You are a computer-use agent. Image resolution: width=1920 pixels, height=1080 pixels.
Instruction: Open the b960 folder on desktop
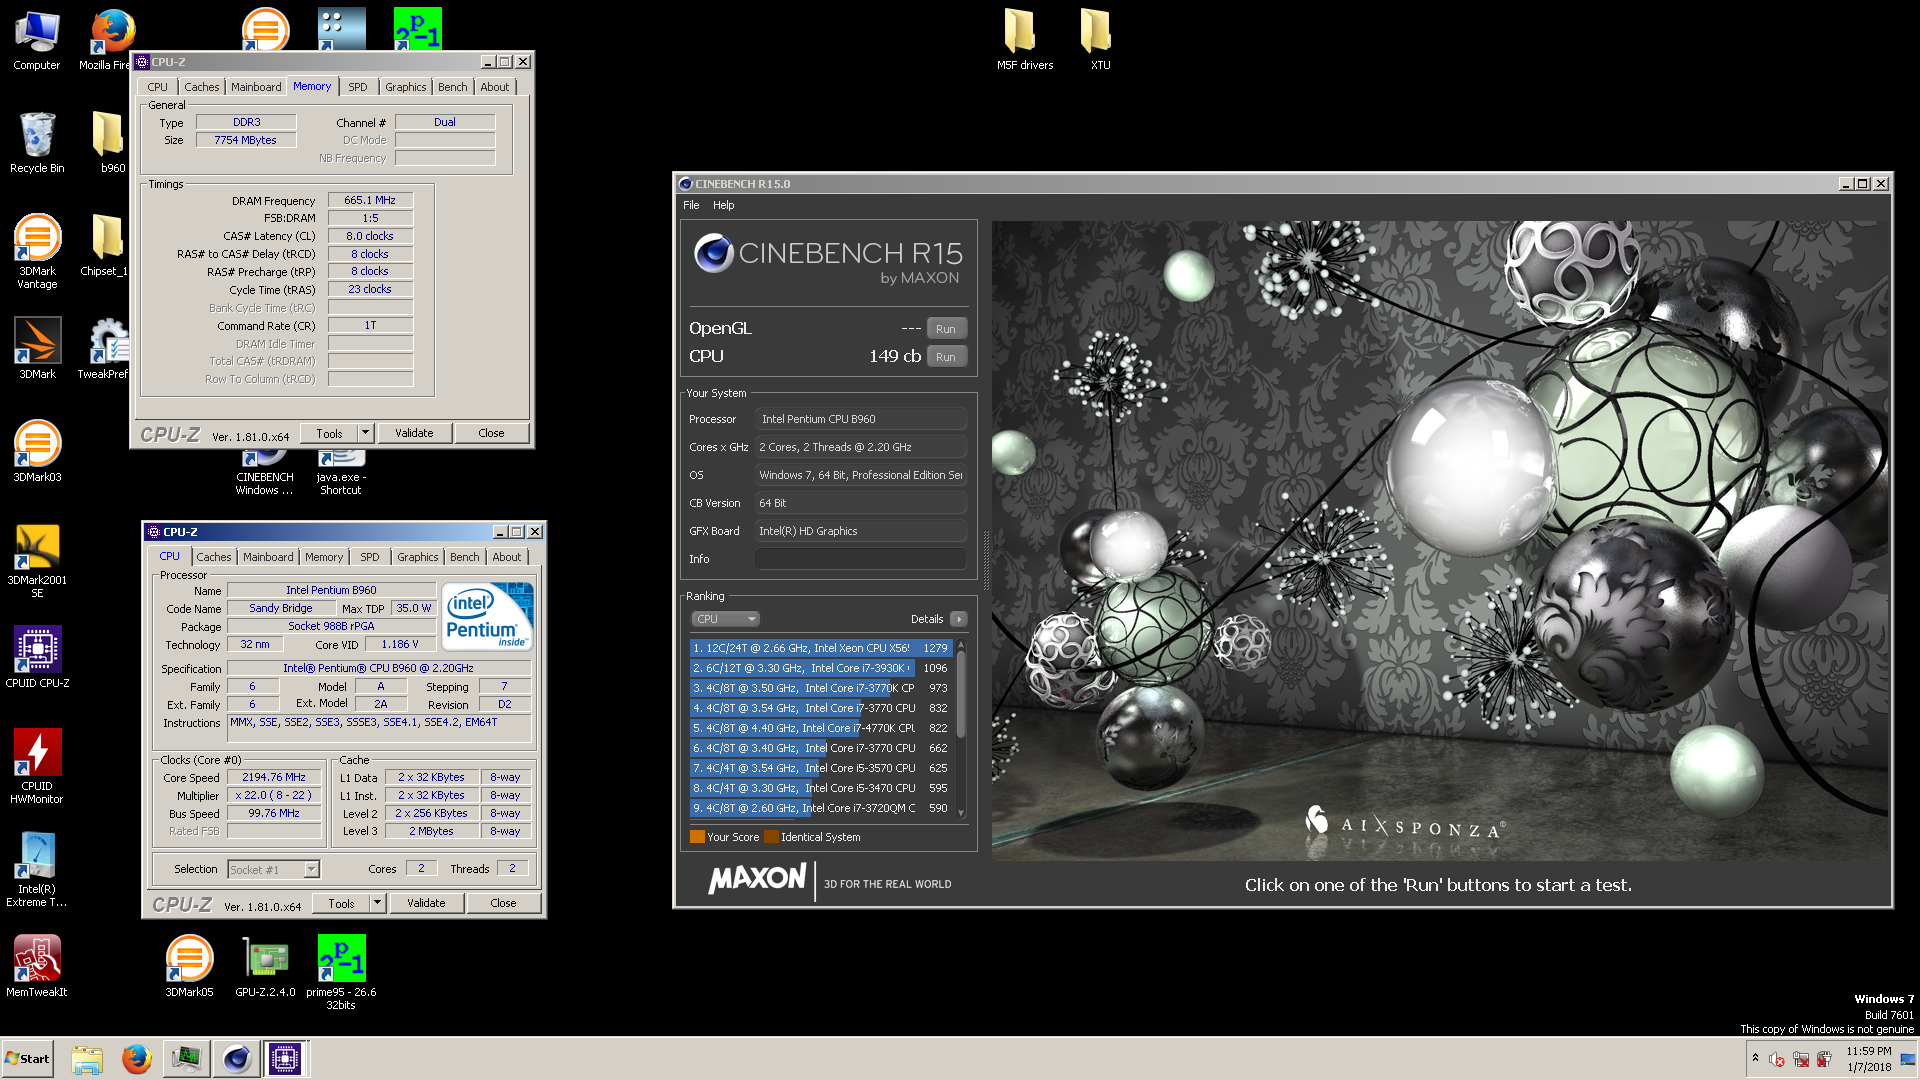[110, 142]
